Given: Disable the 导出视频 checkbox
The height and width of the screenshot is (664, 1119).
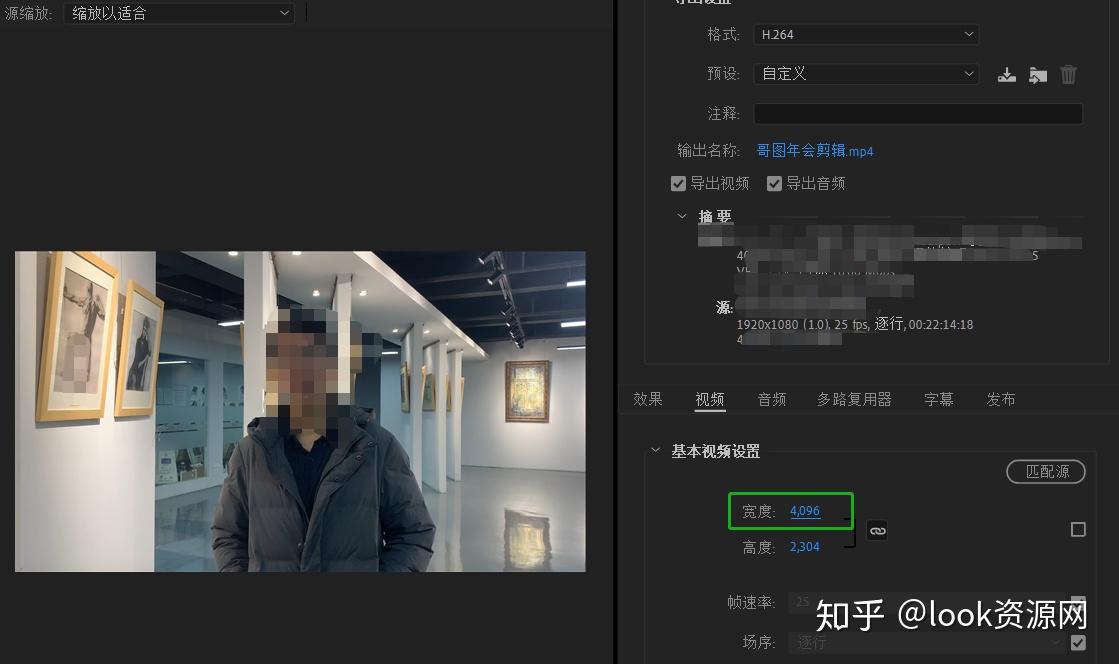Looking at the screenshot, I should (678, 183).
